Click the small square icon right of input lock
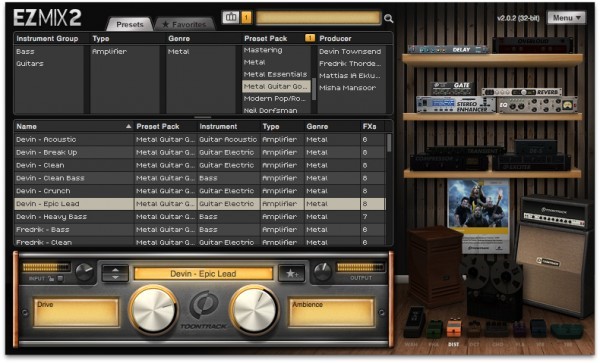 click(60, 278)
